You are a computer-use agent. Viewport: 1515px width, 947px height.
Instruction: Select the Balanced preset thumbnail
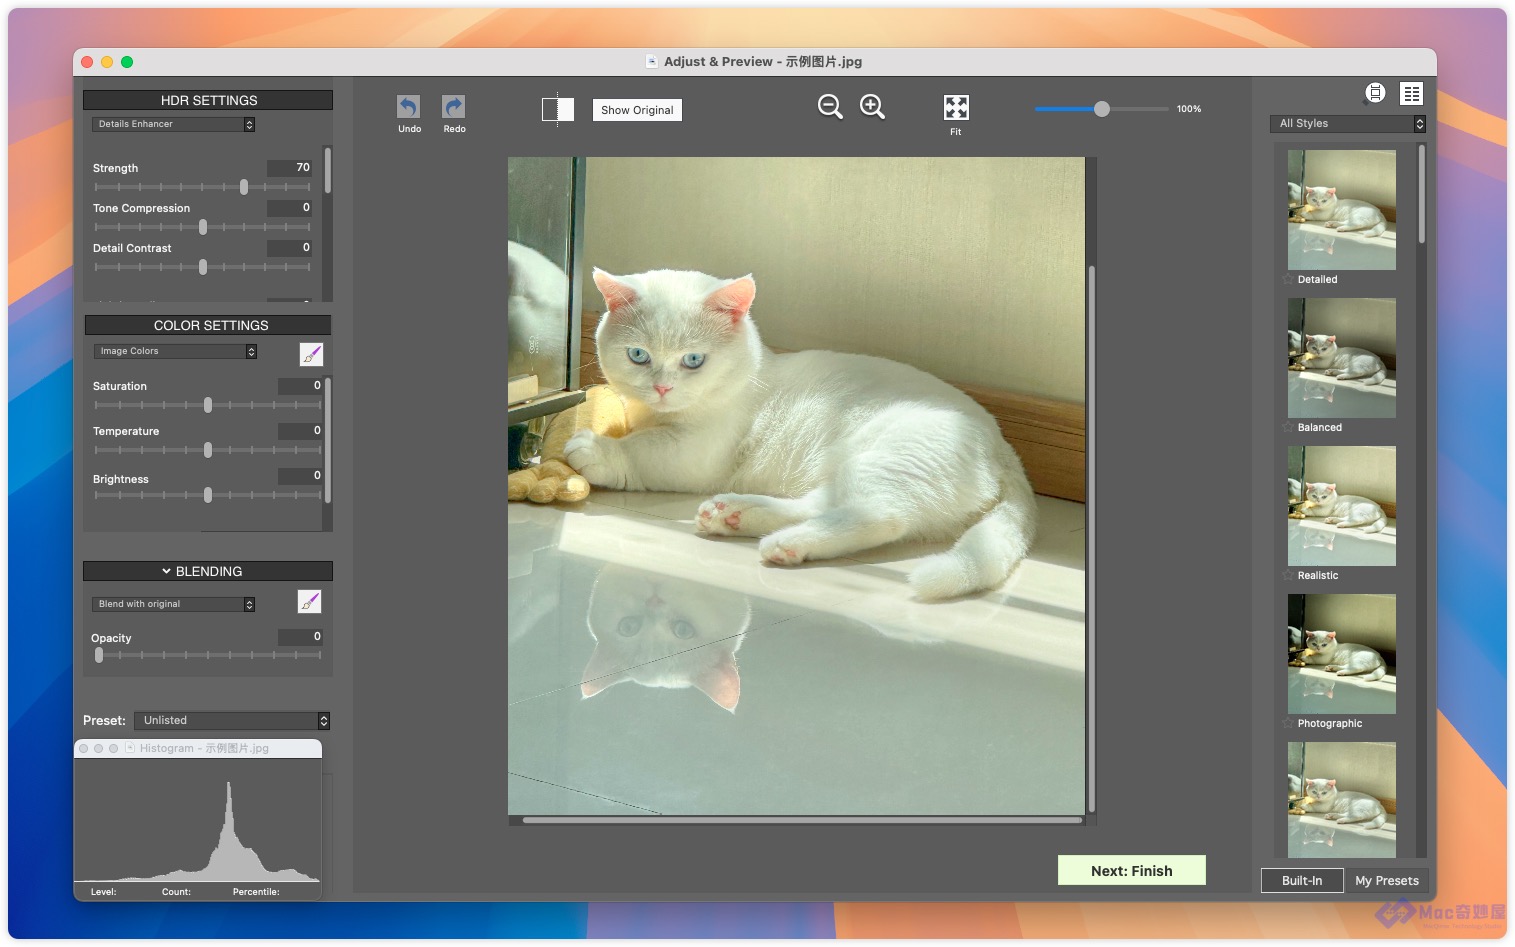click(1341, 358)
